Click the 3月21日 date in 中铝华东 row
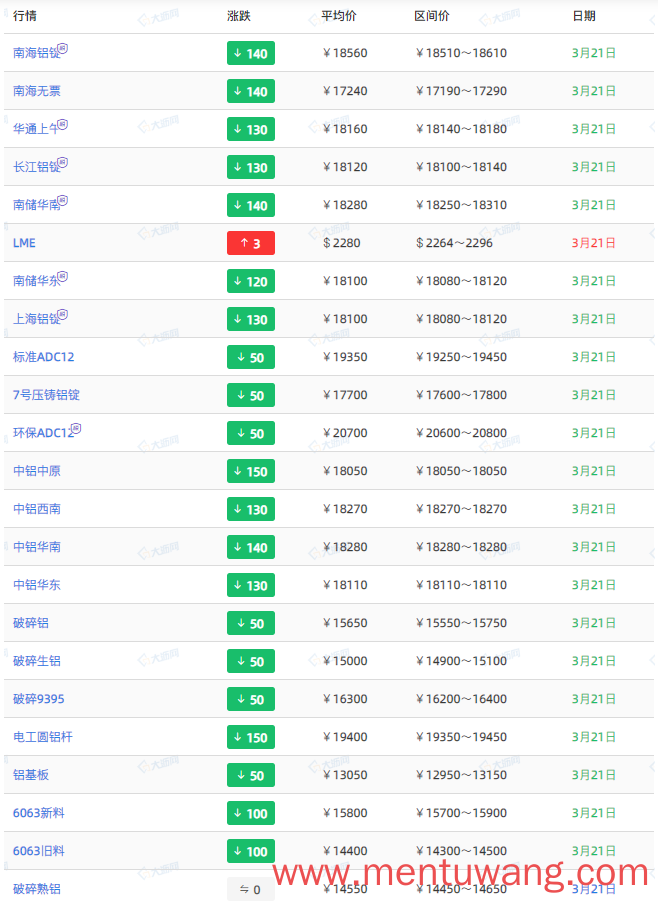658x903 pixels. [594, 585]
